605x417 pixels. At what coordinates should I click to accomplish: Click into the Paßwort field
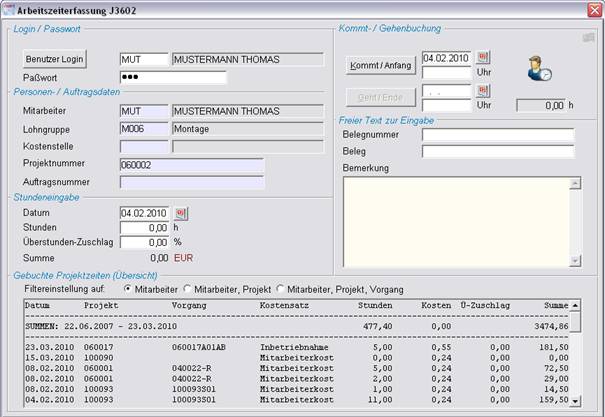coord(172,77)
